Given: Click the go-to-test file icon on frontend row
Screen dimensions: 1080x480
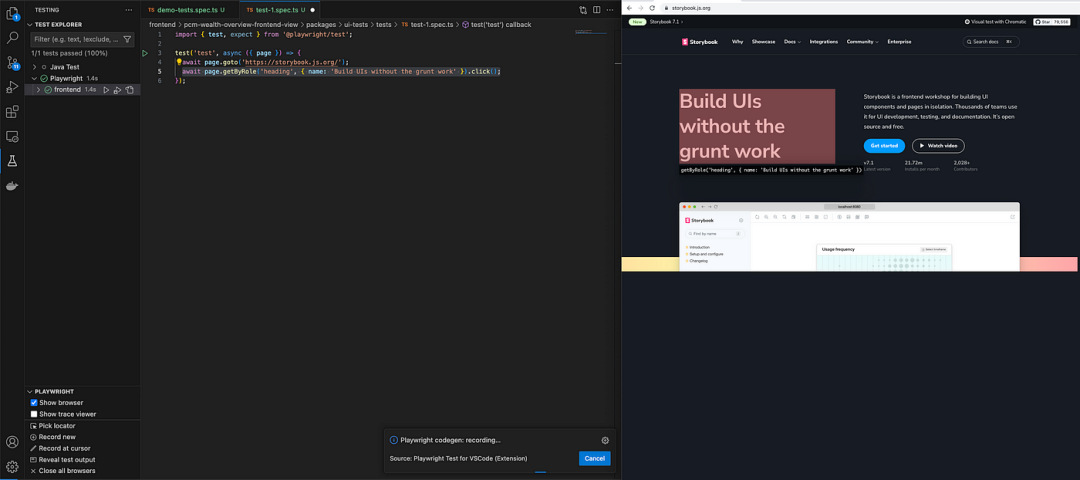Looking at the screenshot, I should [x=129, y=90].
